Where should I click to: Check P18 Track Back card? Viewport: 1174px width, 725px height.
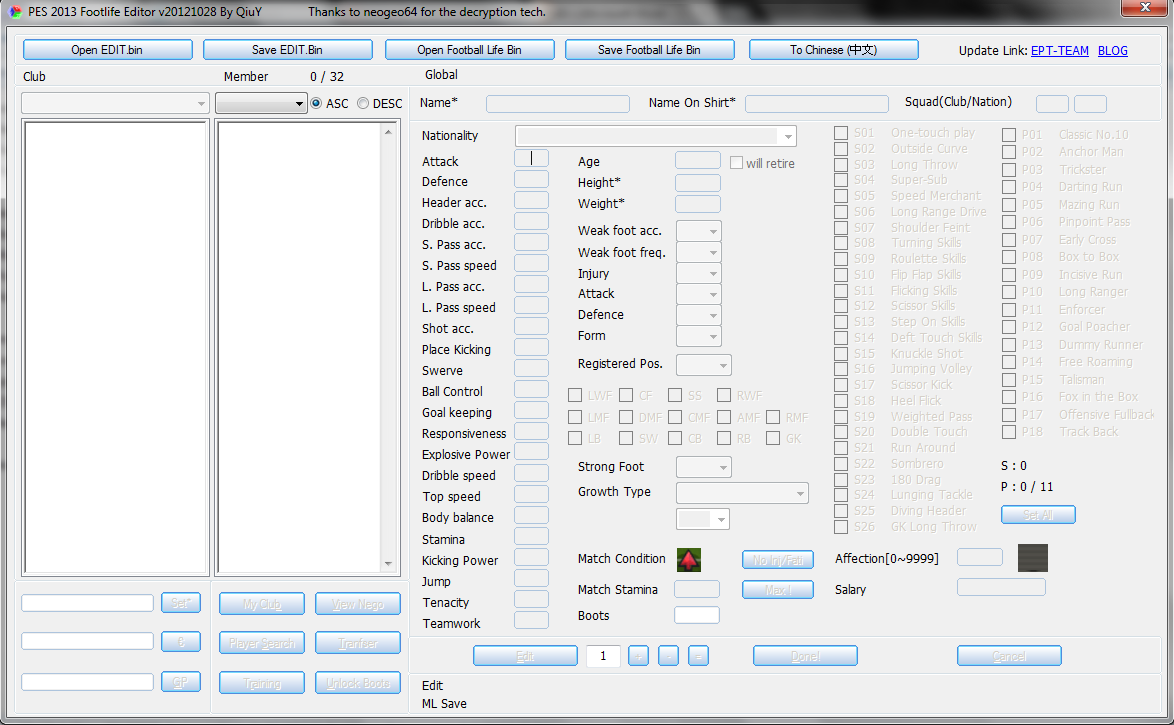pyautogui.click(x=1009, y=432)
